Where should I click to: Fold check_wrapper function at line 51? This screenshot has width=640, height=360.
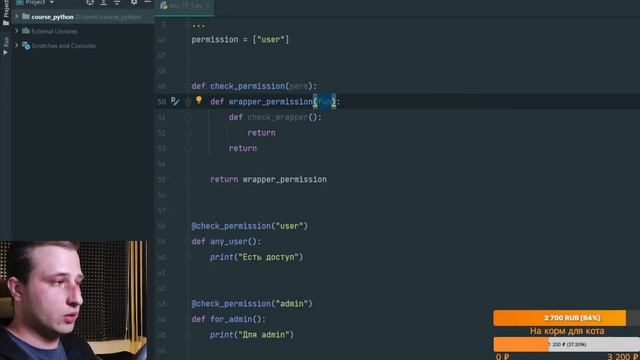pyautogui.click(x=188, y=117)
